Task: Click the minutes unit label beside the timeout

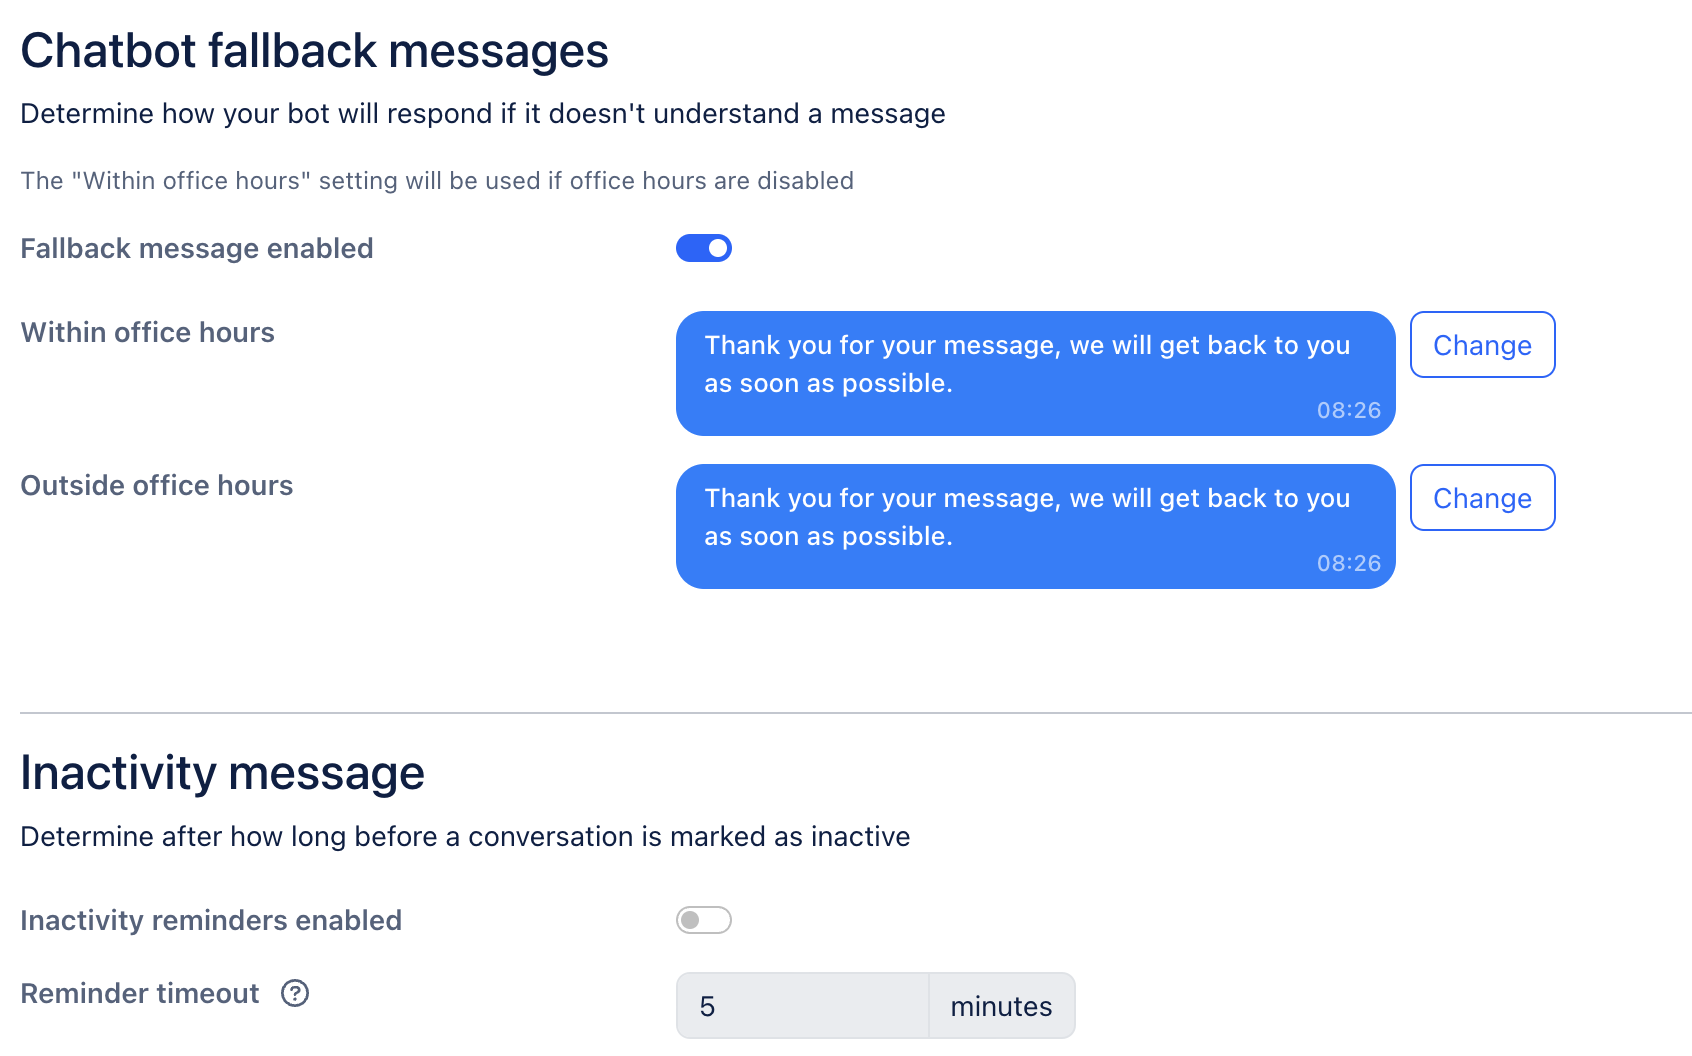Action: click(x=1001, y=1006)
